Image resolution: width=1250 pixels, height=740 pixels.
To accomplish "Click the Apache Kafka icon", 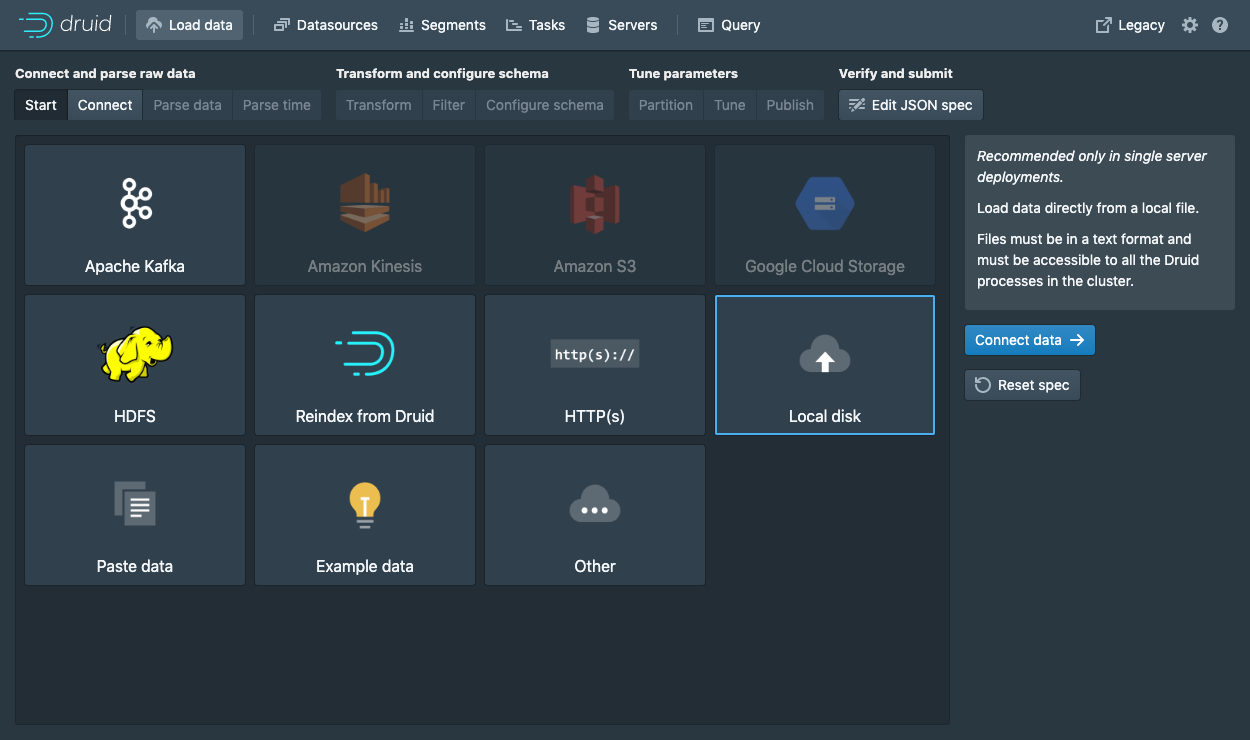I will point(135,204).
